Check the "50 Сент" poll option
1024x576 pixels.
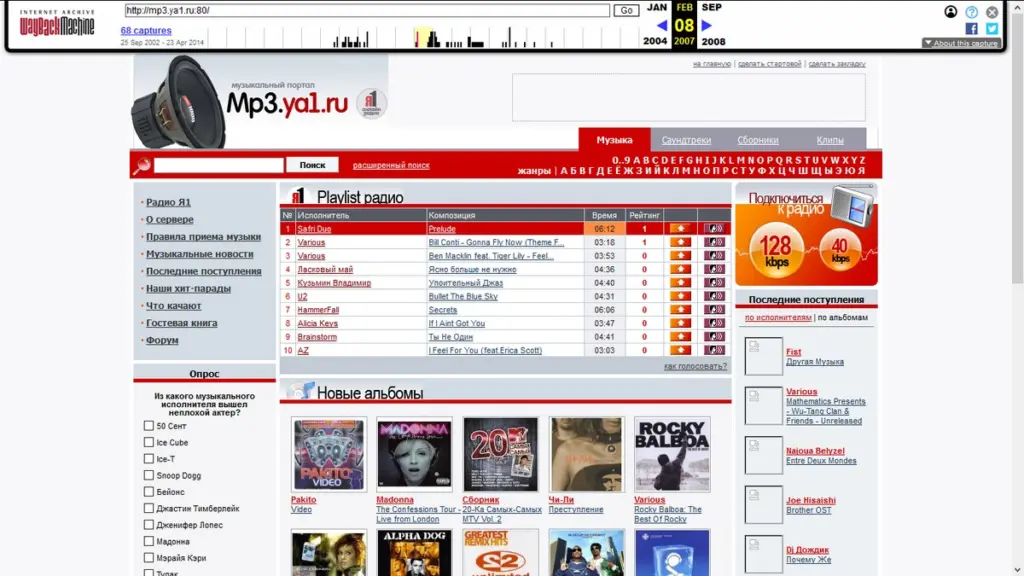coord(149,426)
